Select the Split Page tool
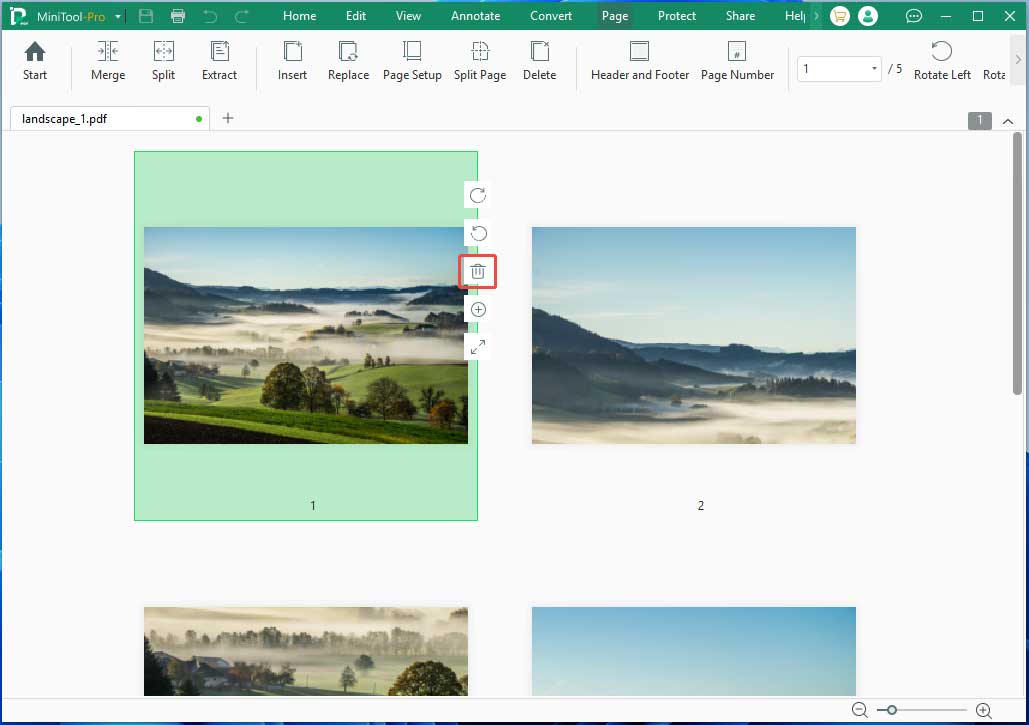 click(480, 61)
